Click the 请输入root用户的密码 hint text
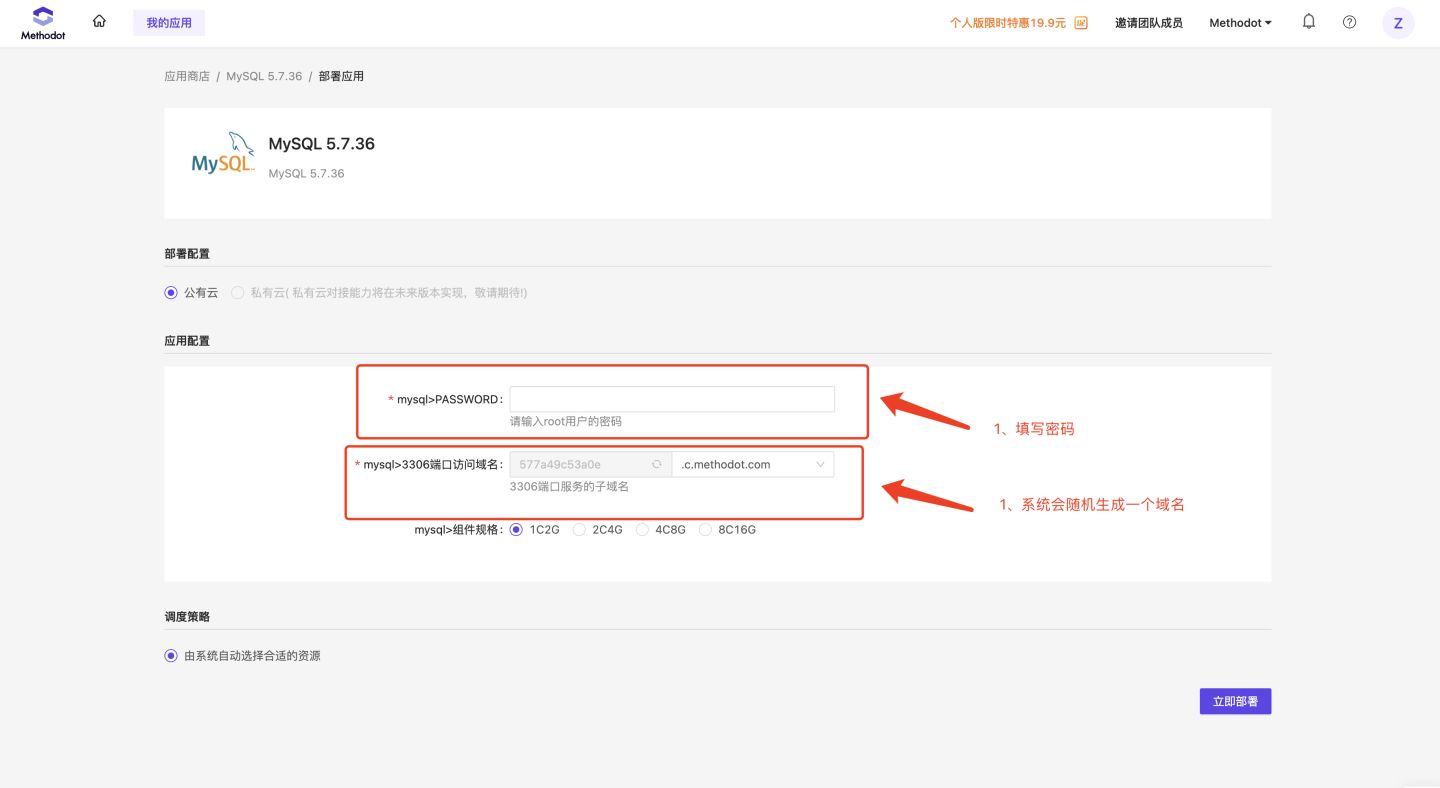This screenshot has height=788, width=1440. point(566,422)
